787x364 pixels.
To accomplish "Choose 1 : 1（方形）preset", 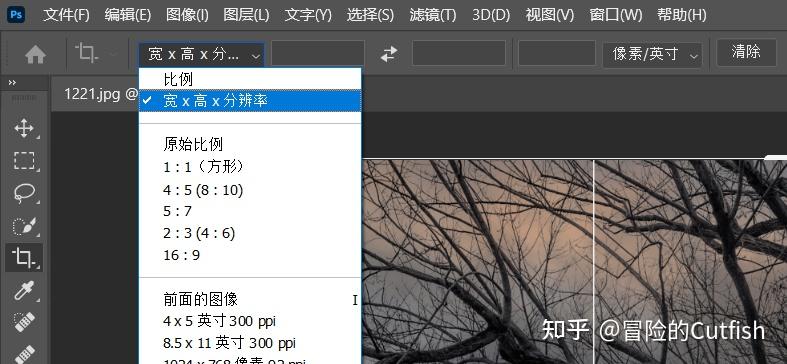I will coord(250,167).
